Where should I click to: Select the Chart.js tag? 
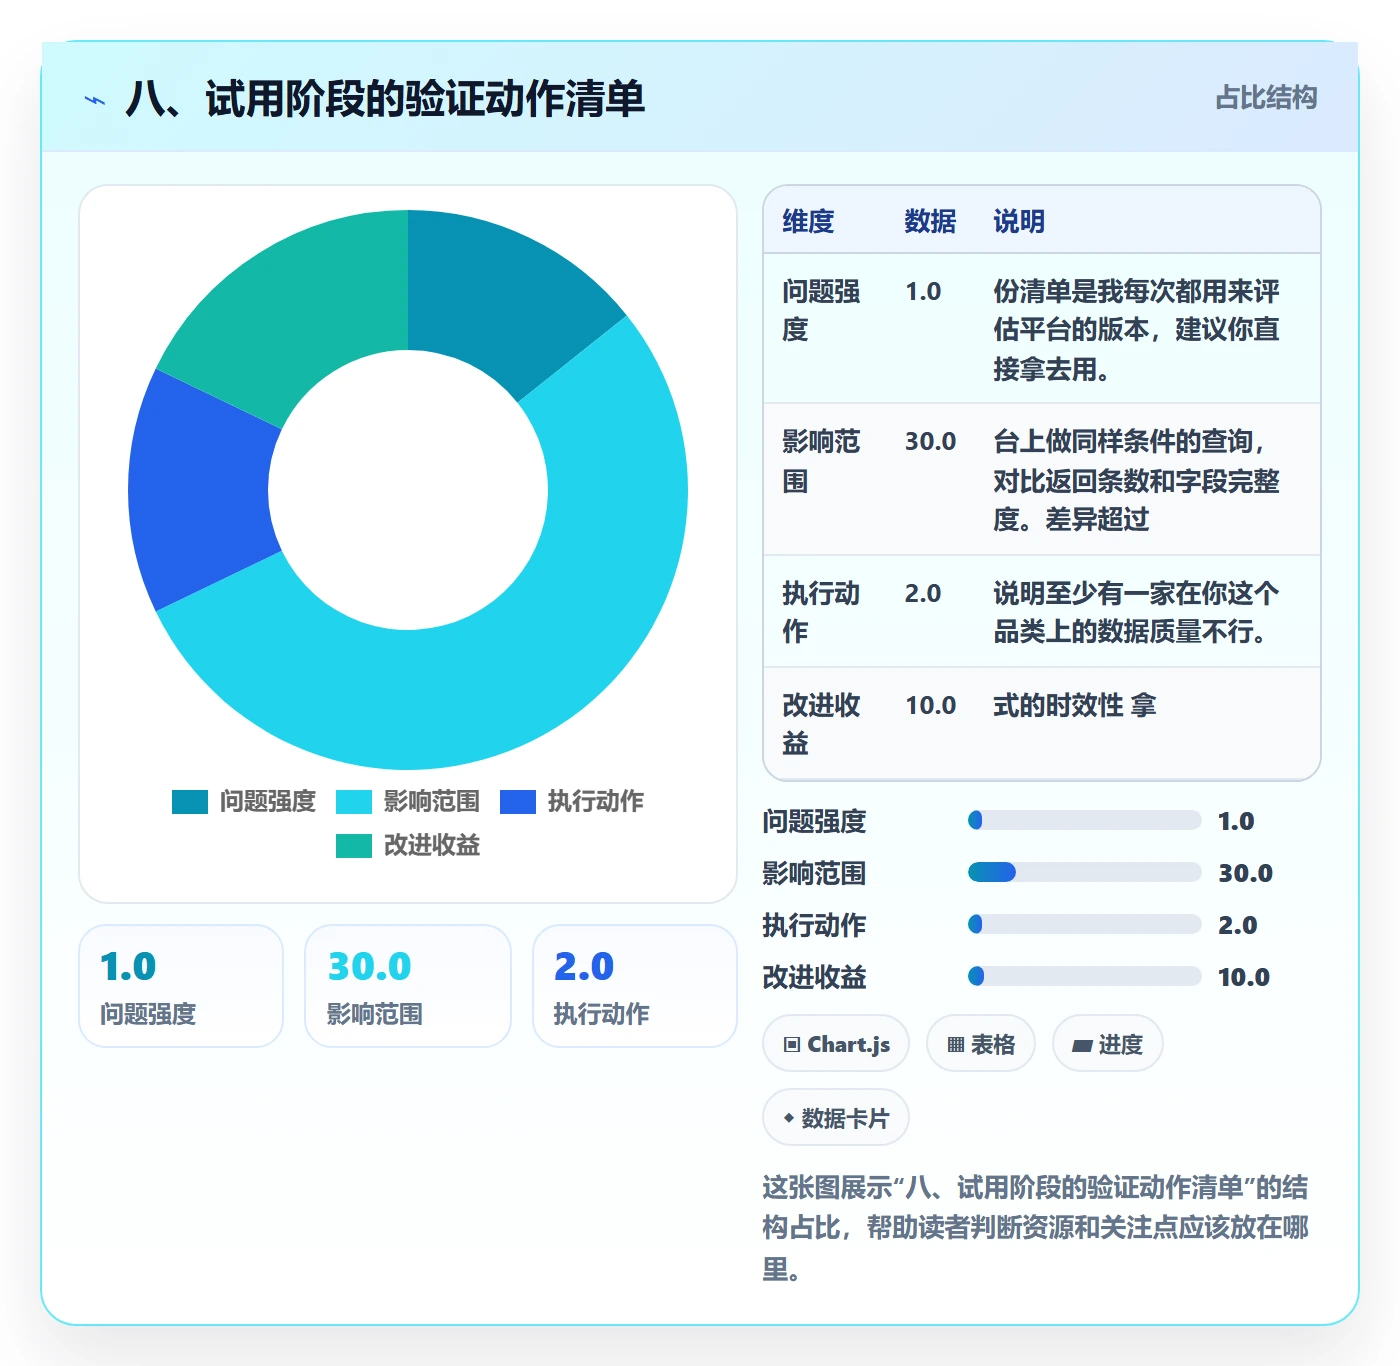coord(836,1044)
